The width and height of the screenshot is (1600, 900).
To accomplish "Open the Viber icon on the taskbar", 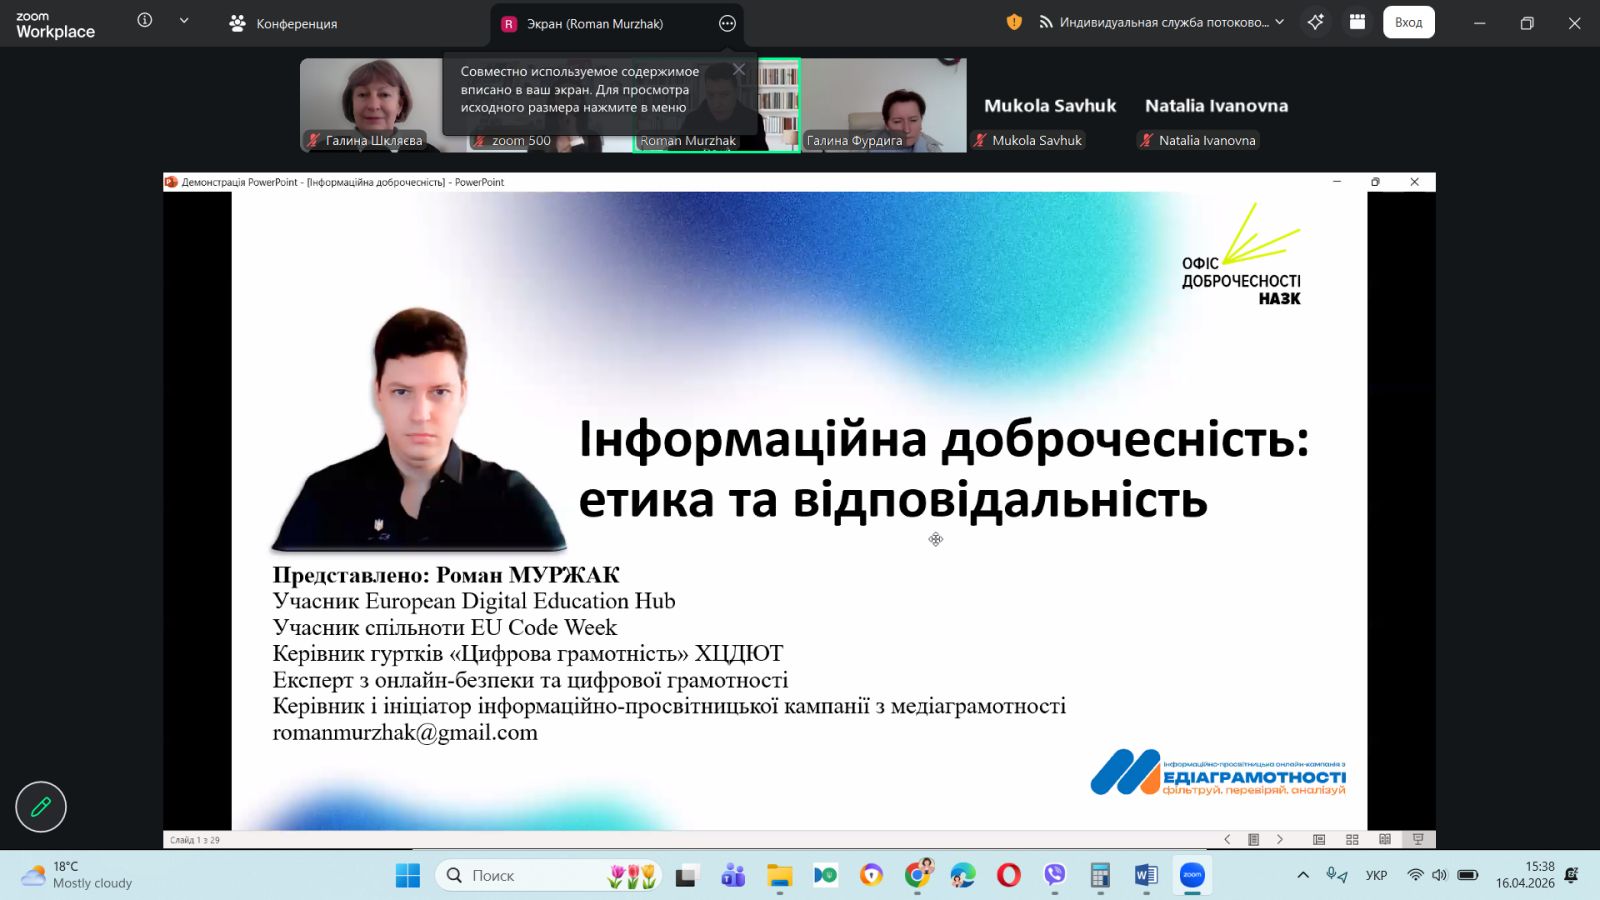I will tap(1054, 876).
